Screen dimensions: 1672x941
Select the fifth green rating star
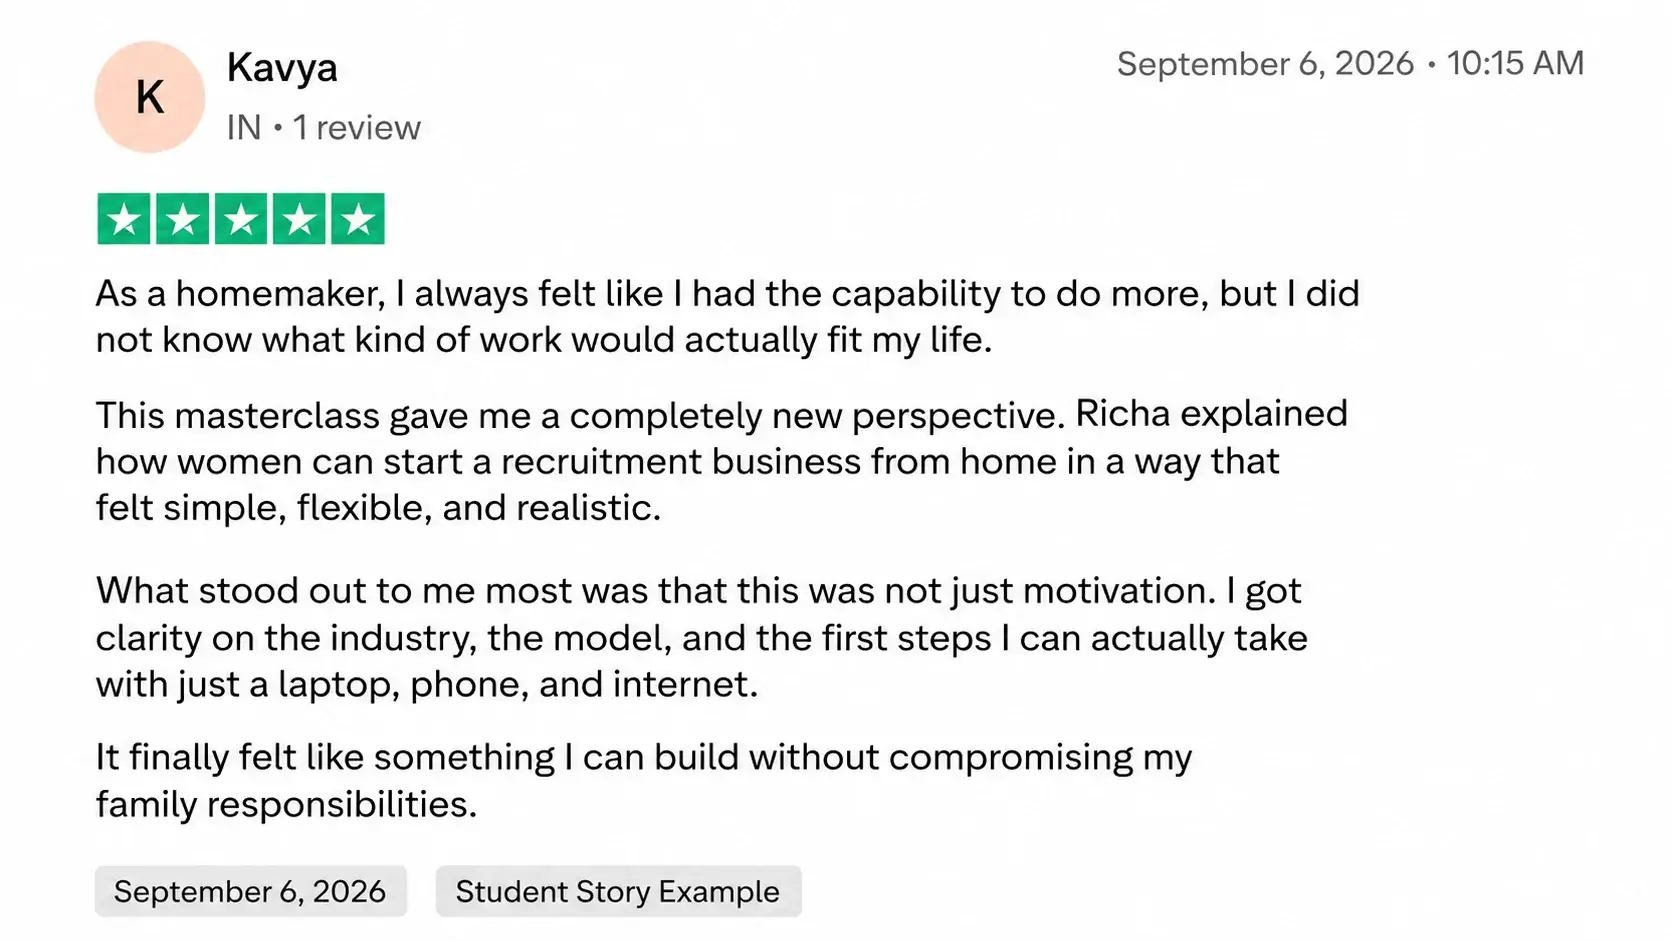[358, 218]
